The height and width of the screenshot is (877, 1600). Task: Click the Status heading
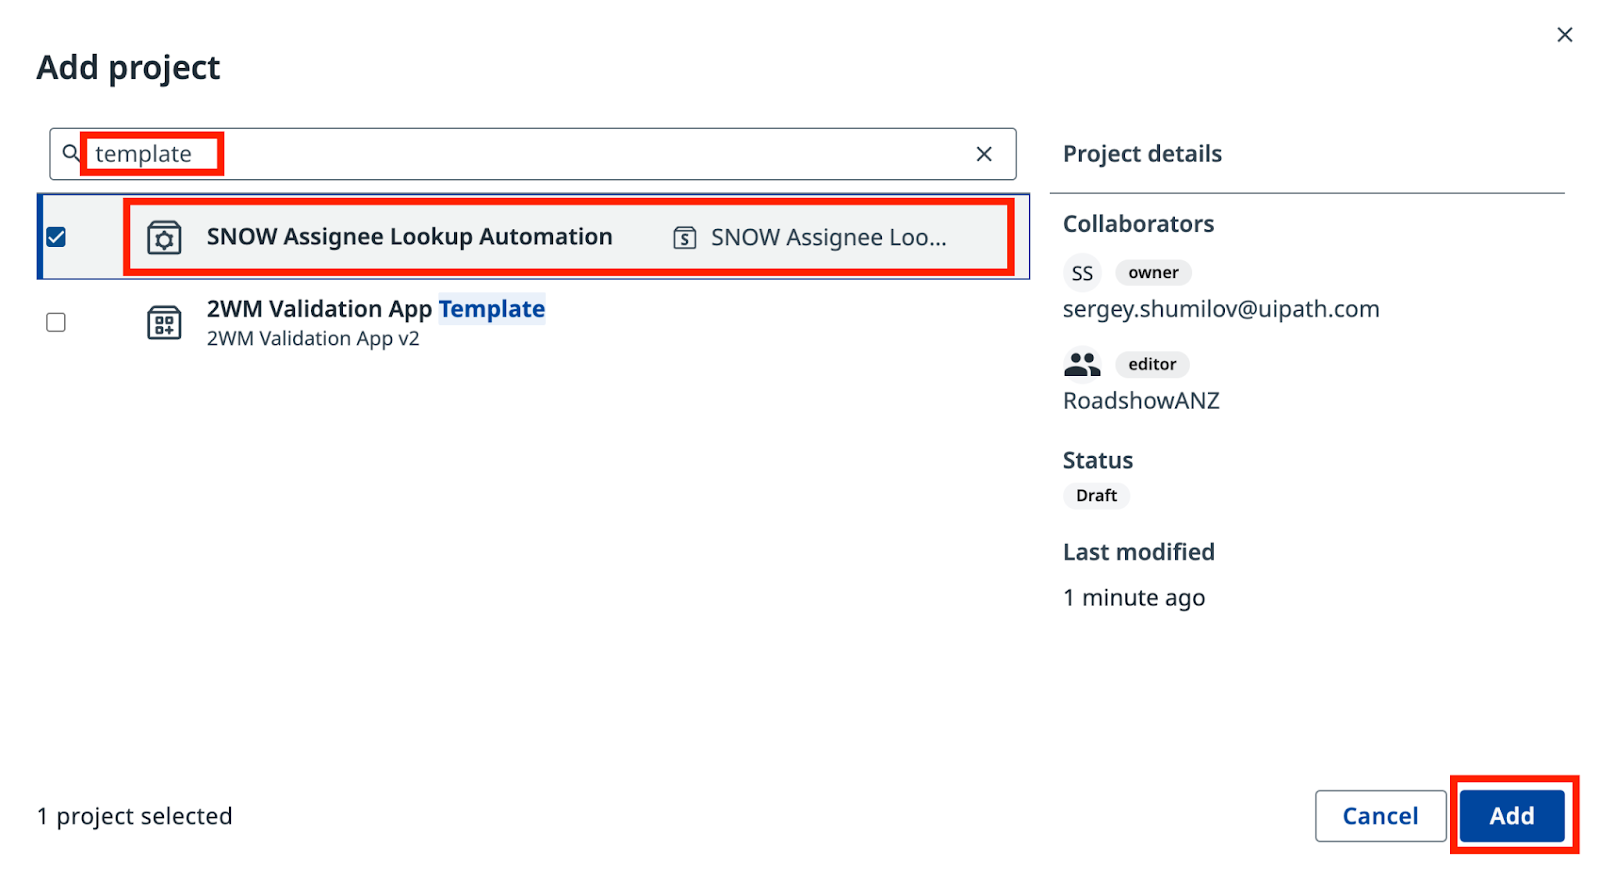[1098, 461]
